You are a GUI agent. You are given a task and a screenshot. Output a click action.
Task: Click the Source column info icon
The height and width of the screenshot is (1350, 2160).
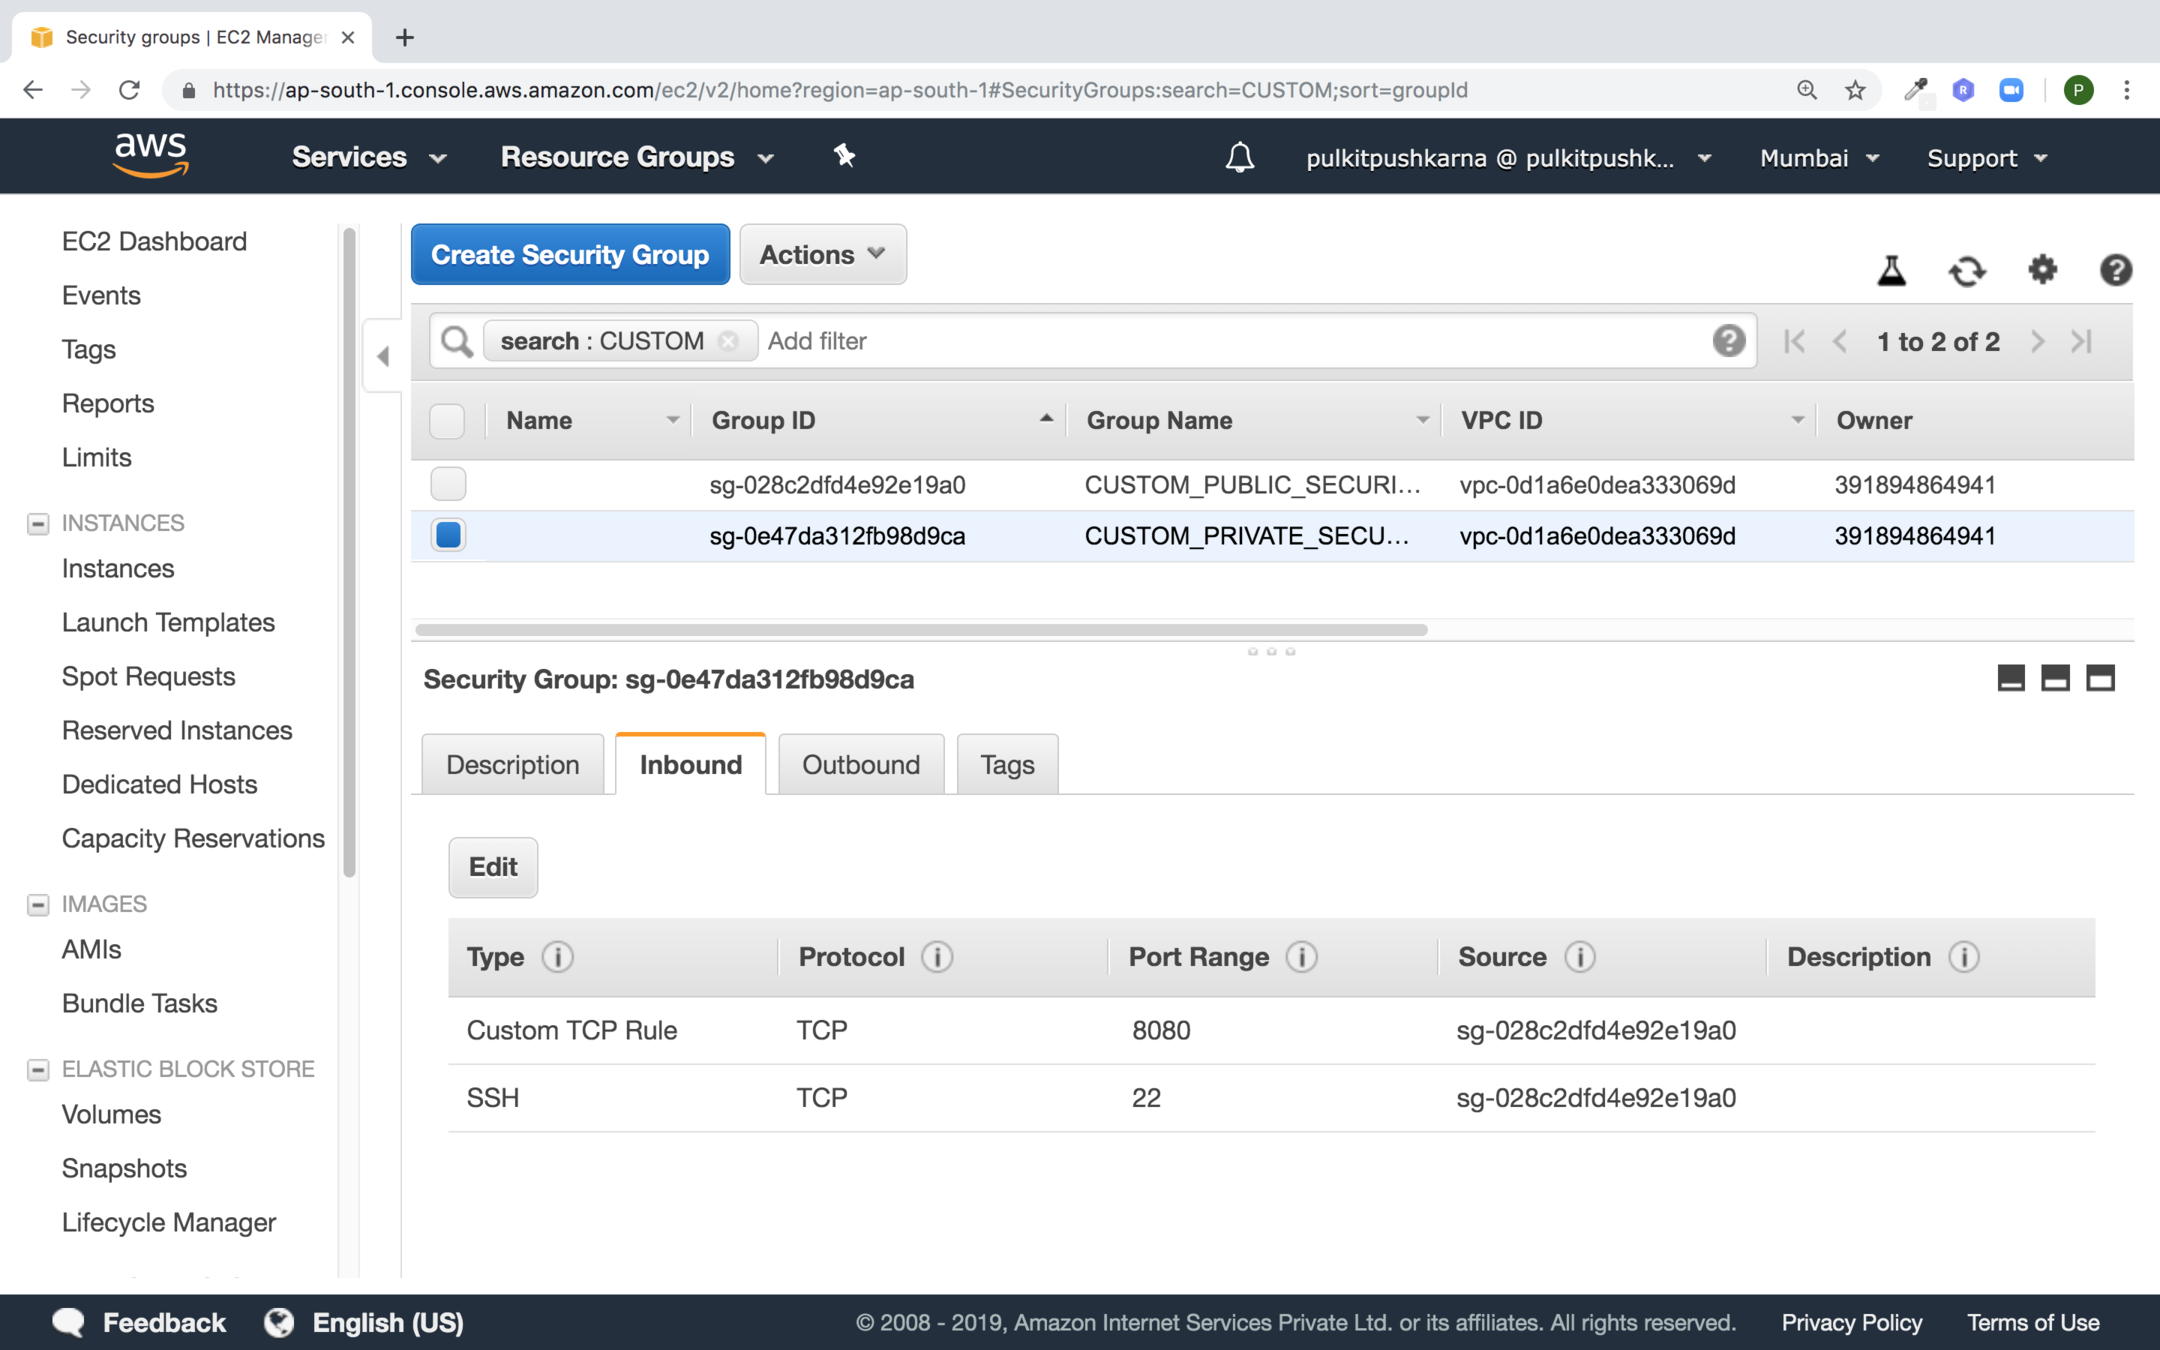coord(1579,957)
